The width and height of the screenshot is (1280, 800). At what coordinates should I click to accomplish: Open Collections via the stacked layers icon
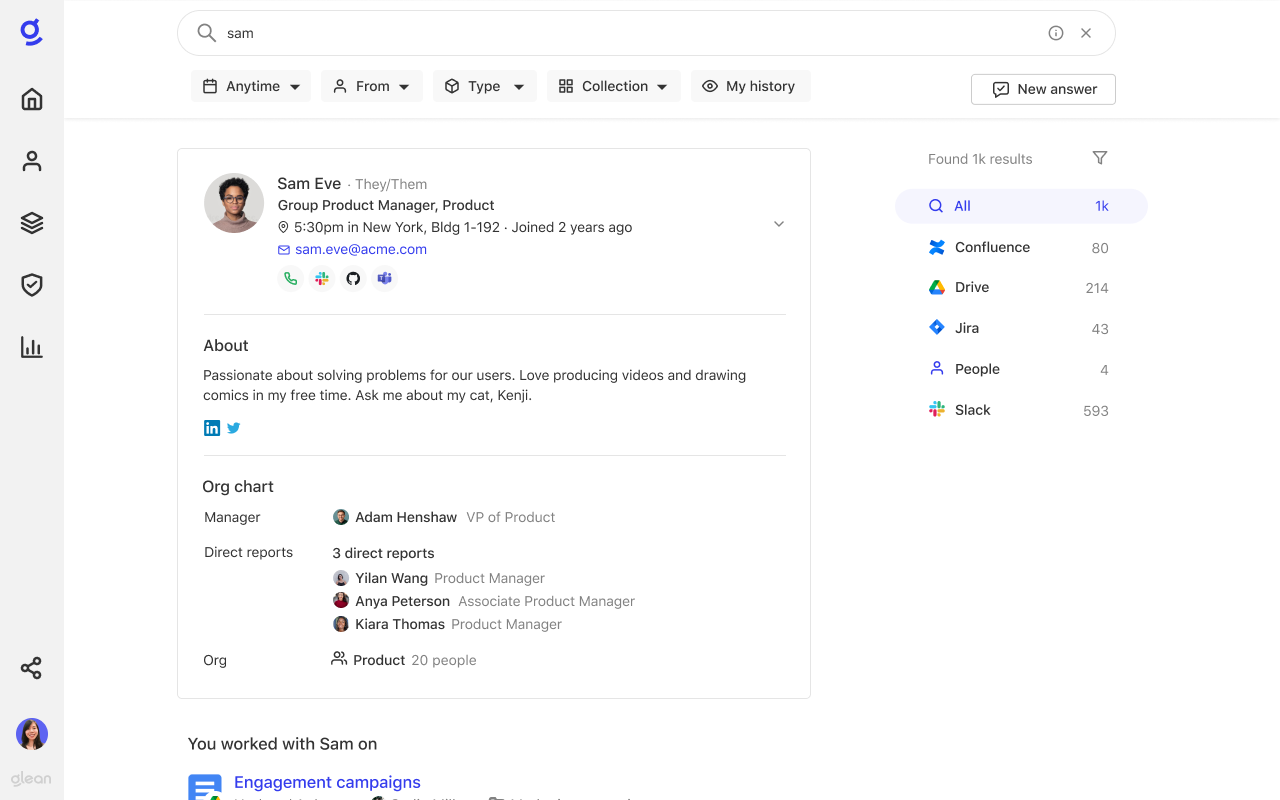(31, 223)
